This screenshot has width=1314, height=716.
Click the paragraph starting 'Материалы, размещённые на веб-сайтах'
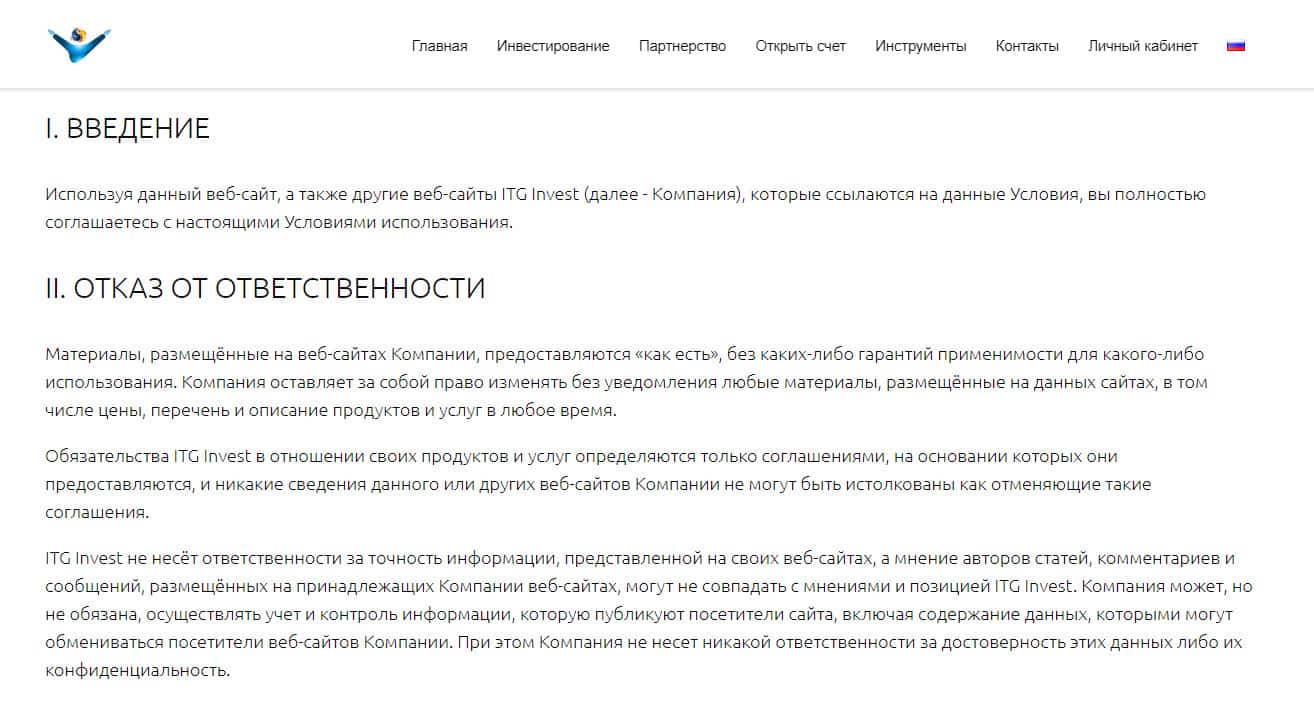(x=627, y=382)
